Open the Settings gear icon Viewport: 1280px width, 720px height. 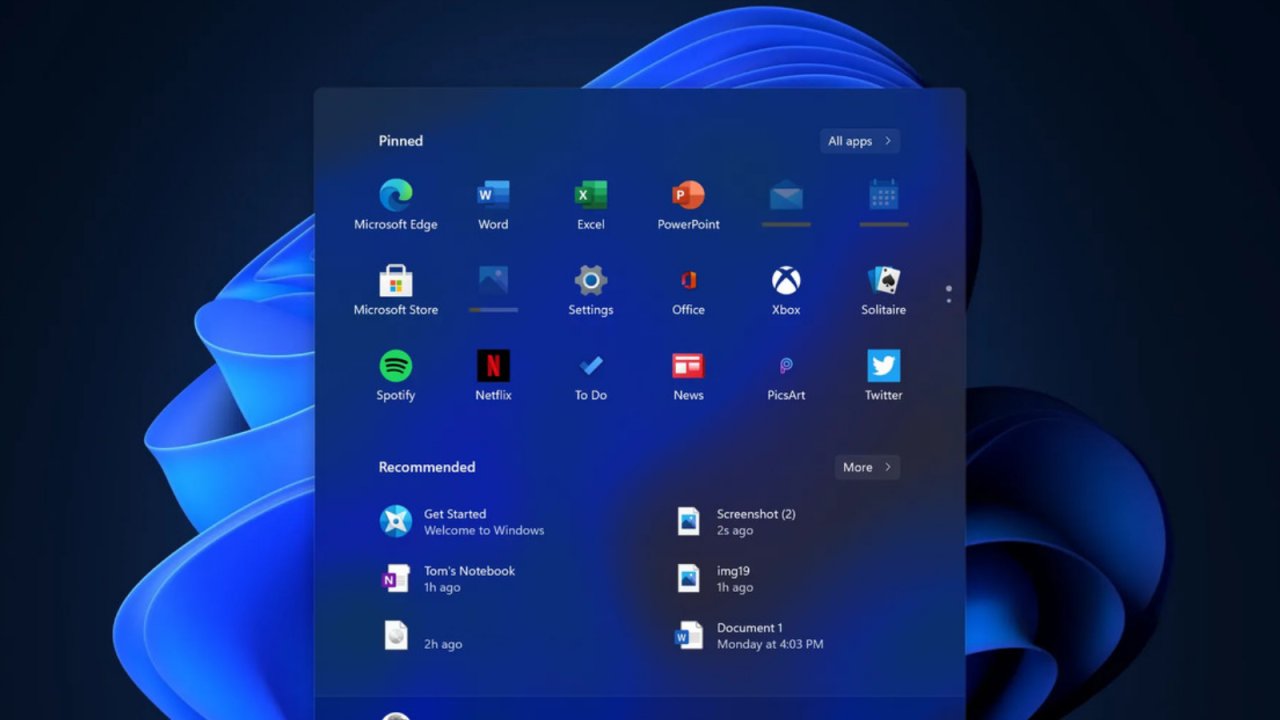pyautogui.click(x=591, y=280)
